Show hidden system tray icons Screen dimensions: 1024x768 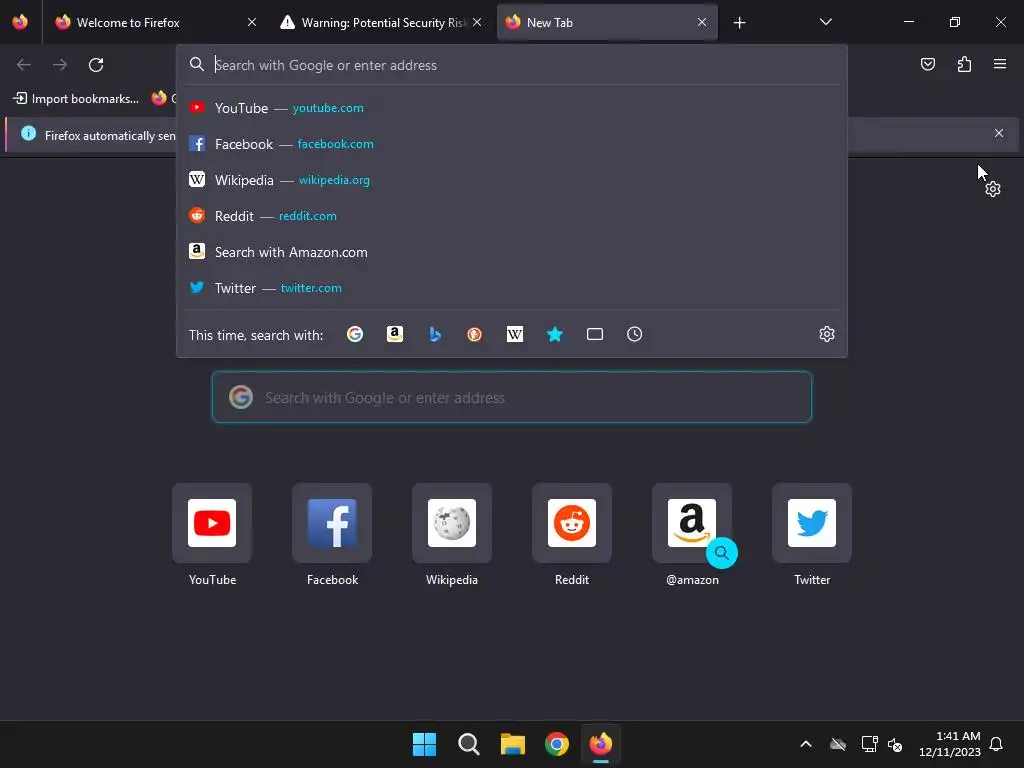click(x=806, y=744)
